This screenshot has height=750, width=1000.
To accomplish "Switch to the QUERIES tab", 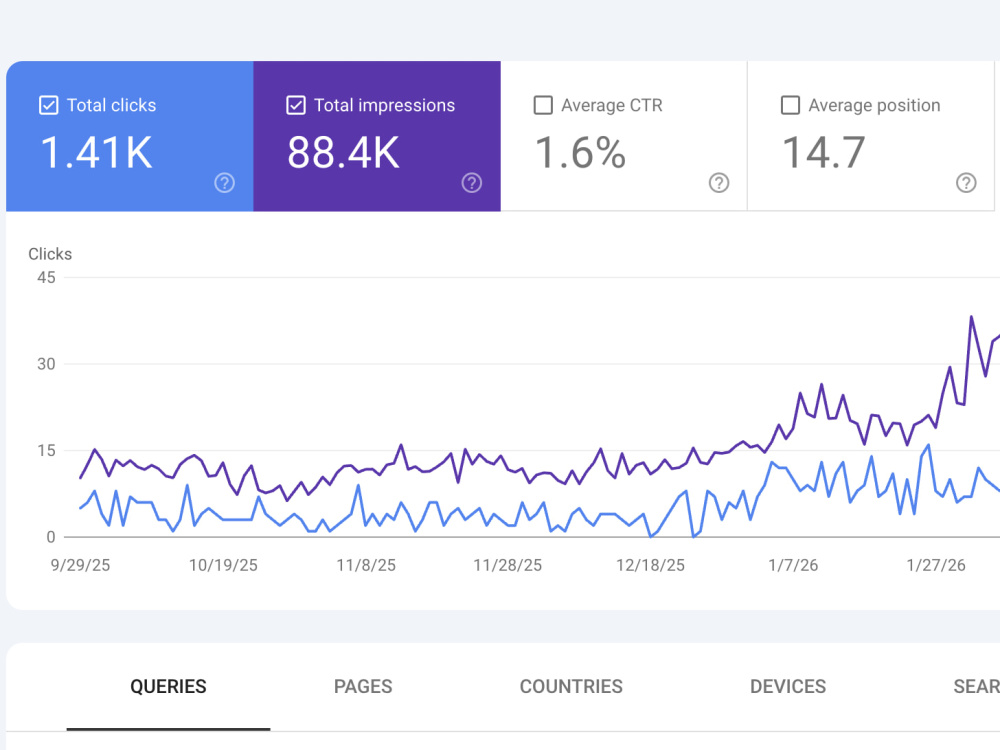I will pyautogui.click(x=168, y=687).
